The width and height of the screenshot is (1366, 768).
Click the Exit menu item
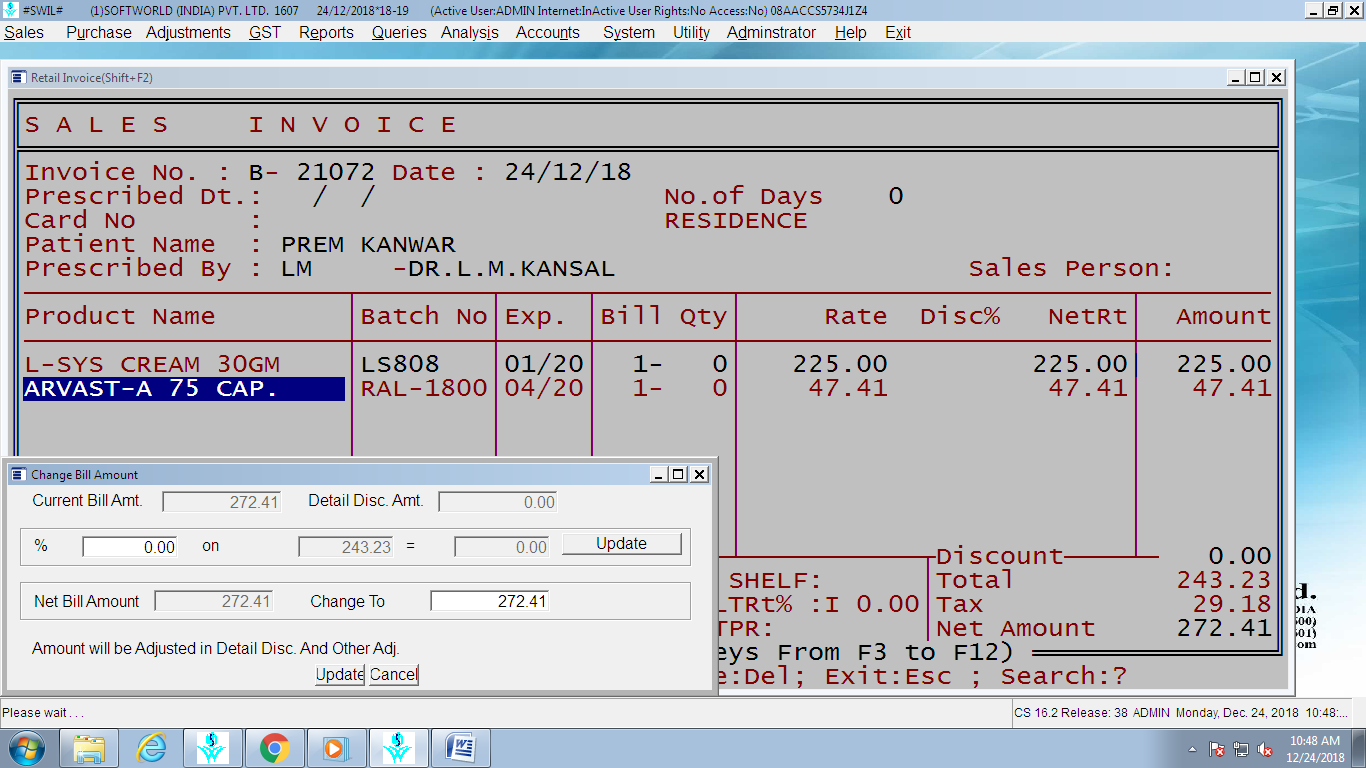pyautogui.click(x=898, y=32)
